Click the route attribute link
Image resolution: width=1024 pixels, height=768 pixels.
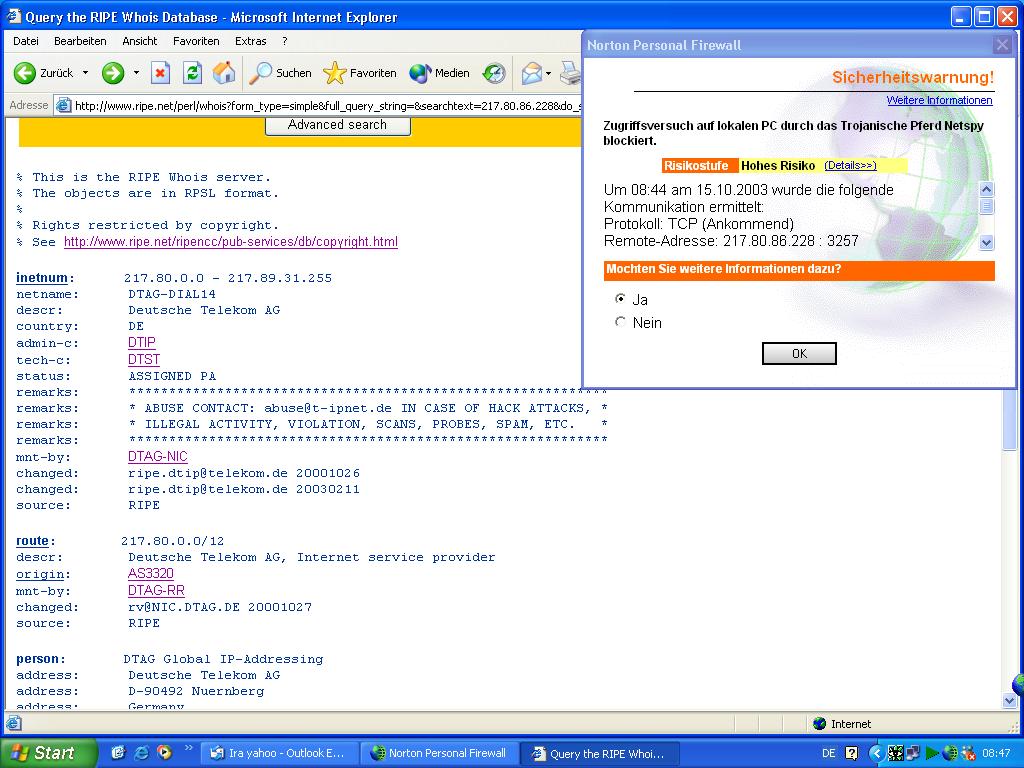coord(32,541)
